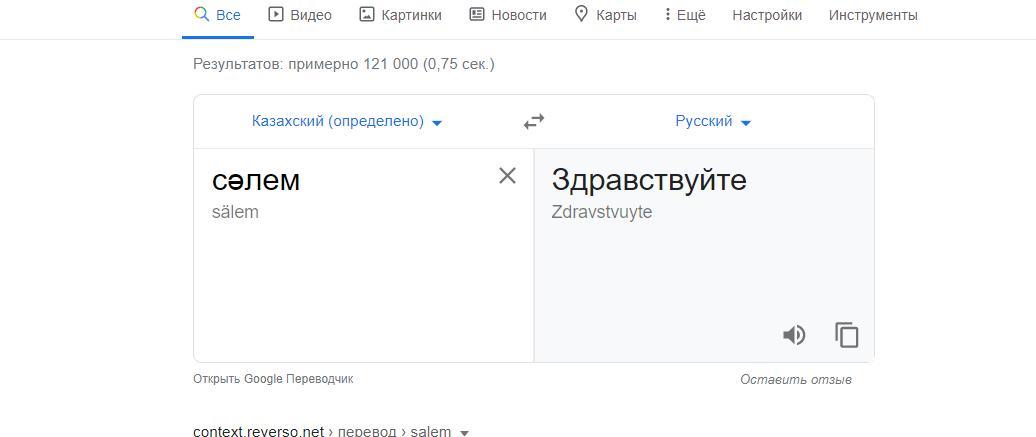
Task: Swap source and target languages
Action: pos(534,122)
